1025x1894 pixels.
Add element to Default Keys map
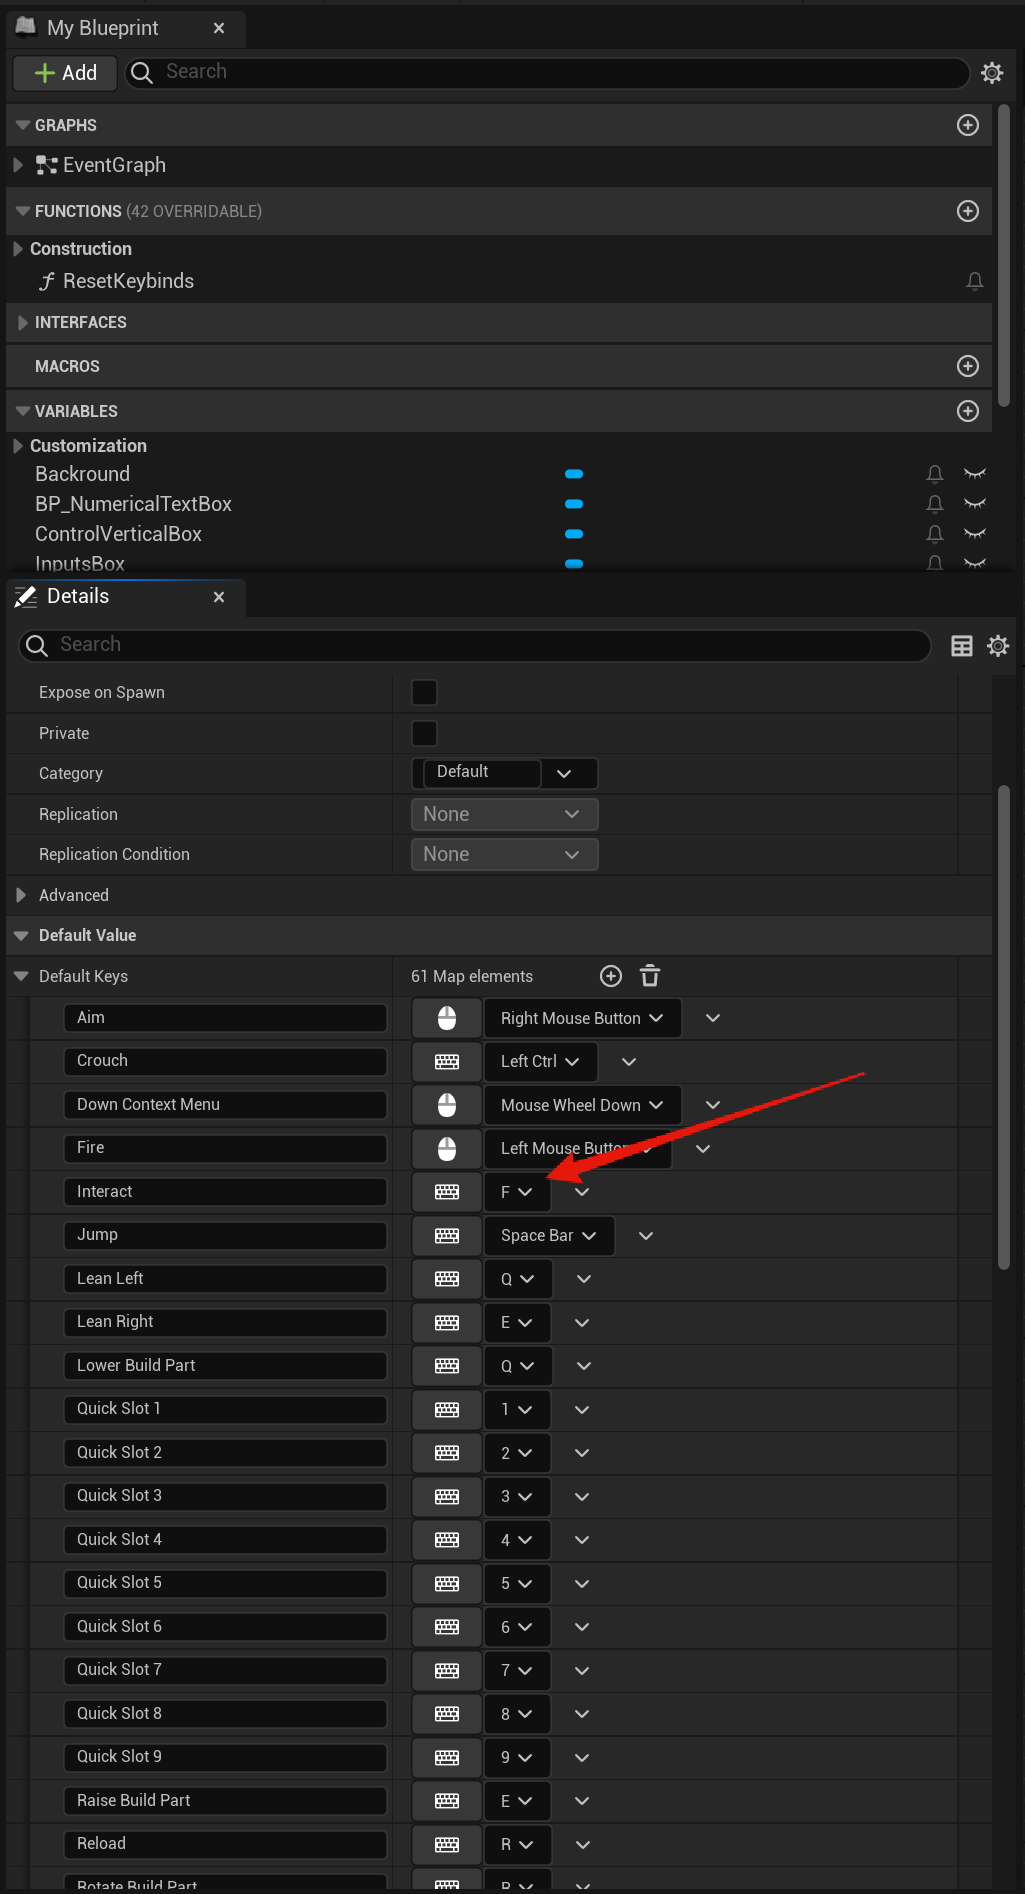(x=610, y=976)
